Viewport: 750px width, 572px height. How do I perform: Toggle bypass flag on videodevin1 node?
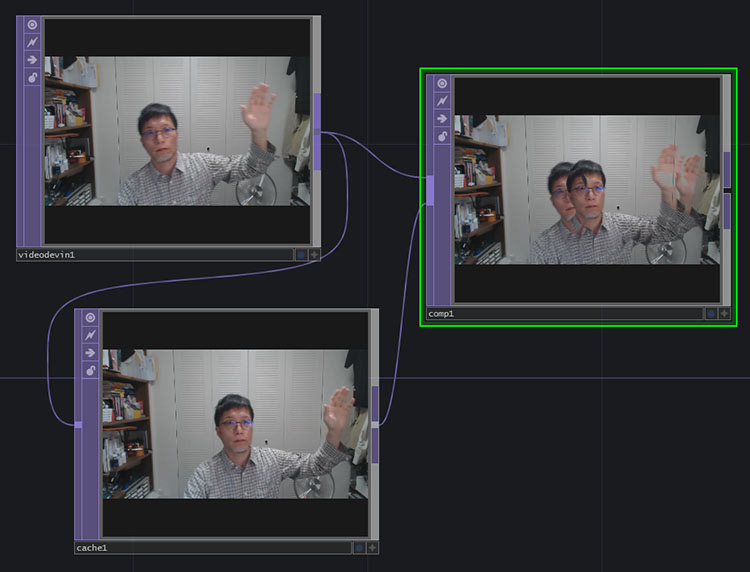click(x=32, y=42)
